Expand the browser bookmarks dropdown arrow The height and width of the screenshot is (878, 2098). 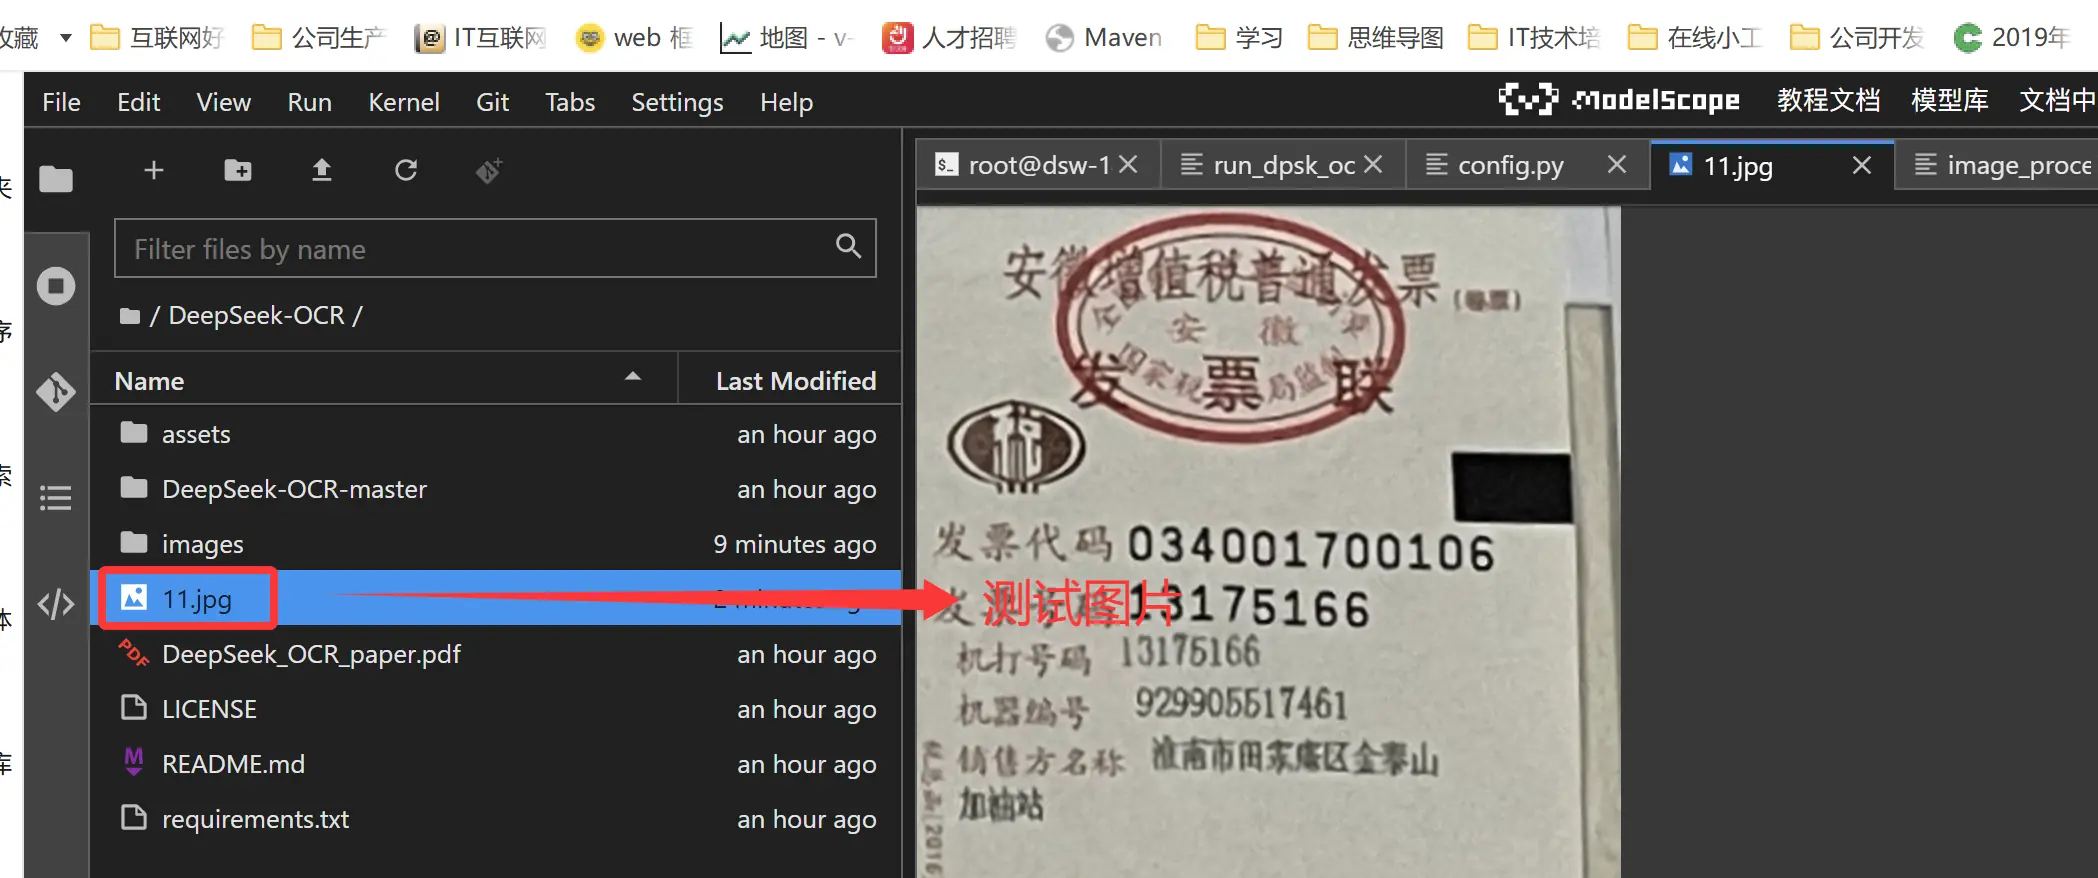coord(66,38)
